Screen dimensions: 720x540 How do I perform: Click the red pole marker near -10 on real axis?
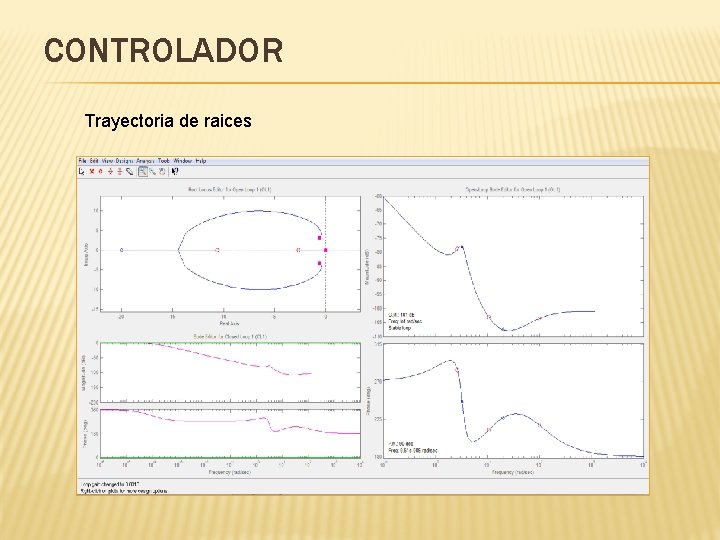[217, 250]
